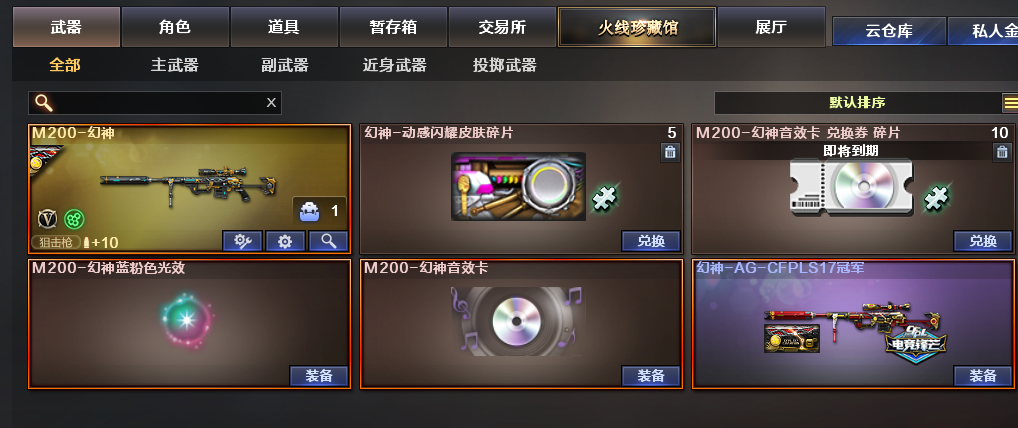Screen dimensions: 1018x428
Task: Clear the search box with X
Action: [x=271, y=103]
